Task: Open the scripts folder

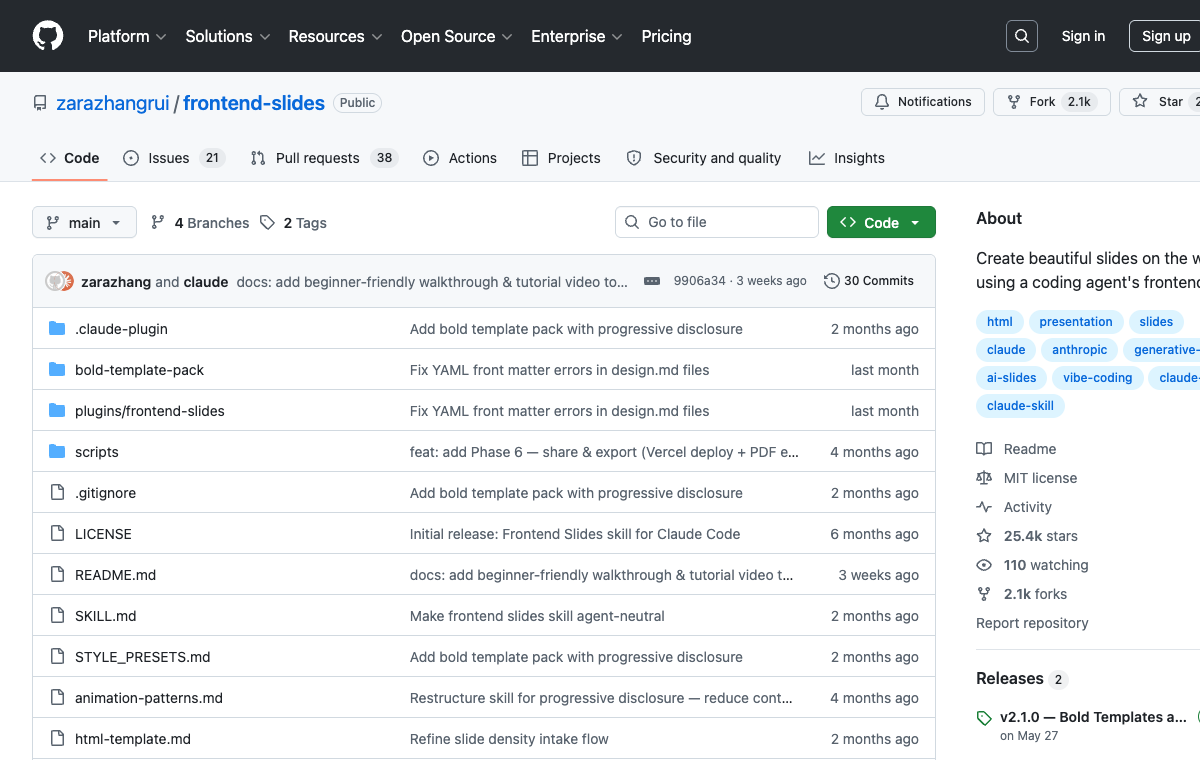Action: 97,452
